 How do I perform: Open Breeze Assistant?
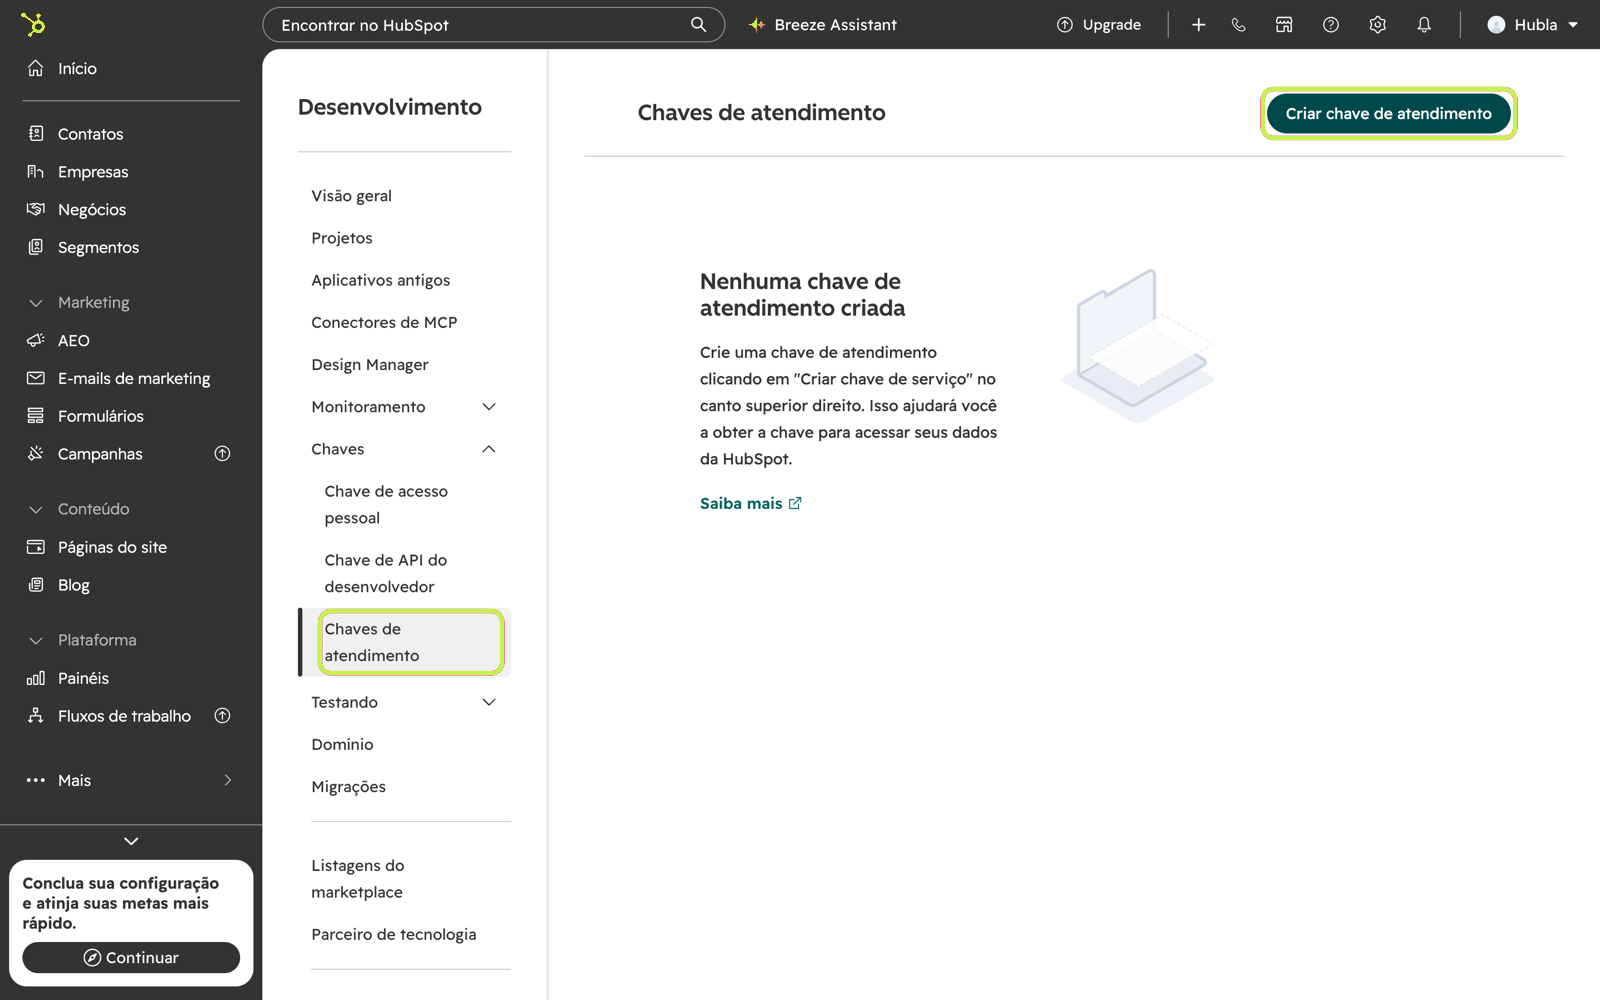pyautogui.click(x=823, y=25)
